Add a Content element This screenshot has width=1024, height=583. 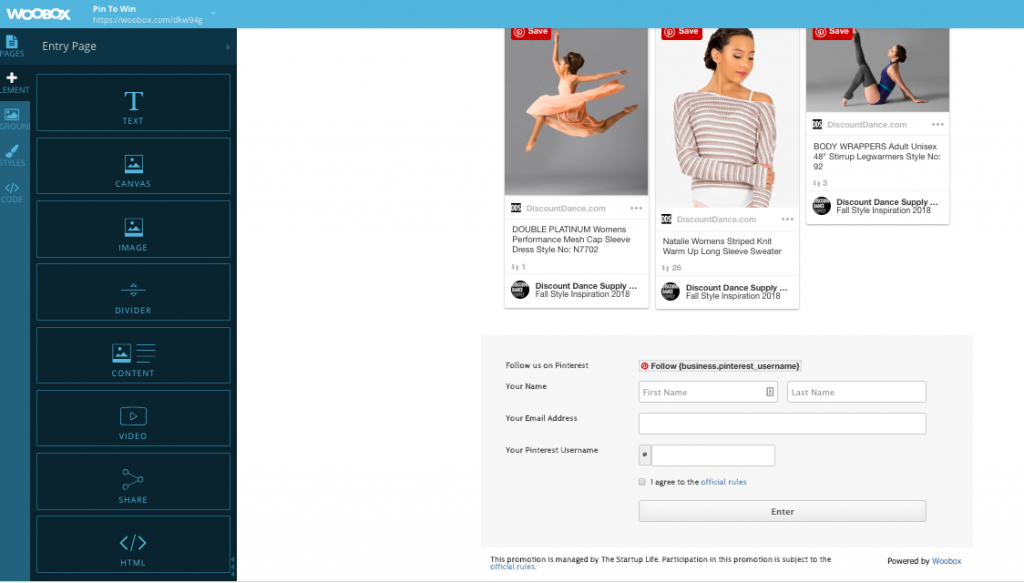[x=133, y=355]
